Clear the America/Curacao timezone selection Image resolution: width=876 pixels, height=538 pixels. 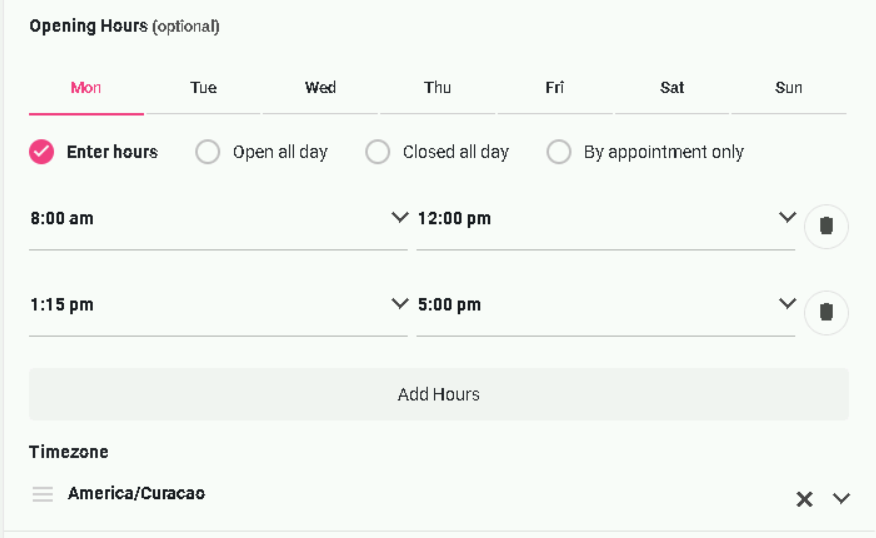pyautogui.click(x=804, y=499)
